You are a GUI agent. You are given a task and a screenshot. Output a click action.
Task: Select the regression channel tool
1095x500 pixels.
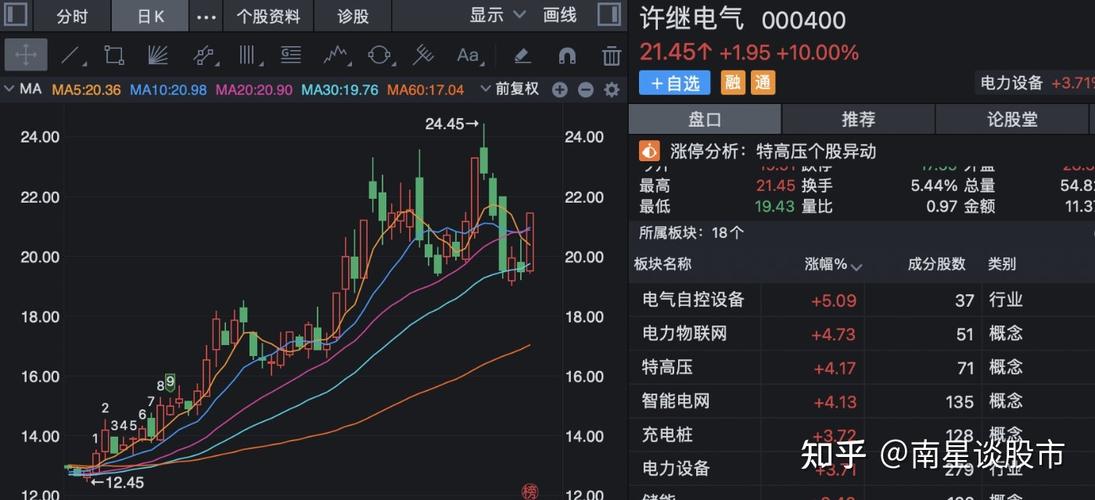tap(203, 55)
